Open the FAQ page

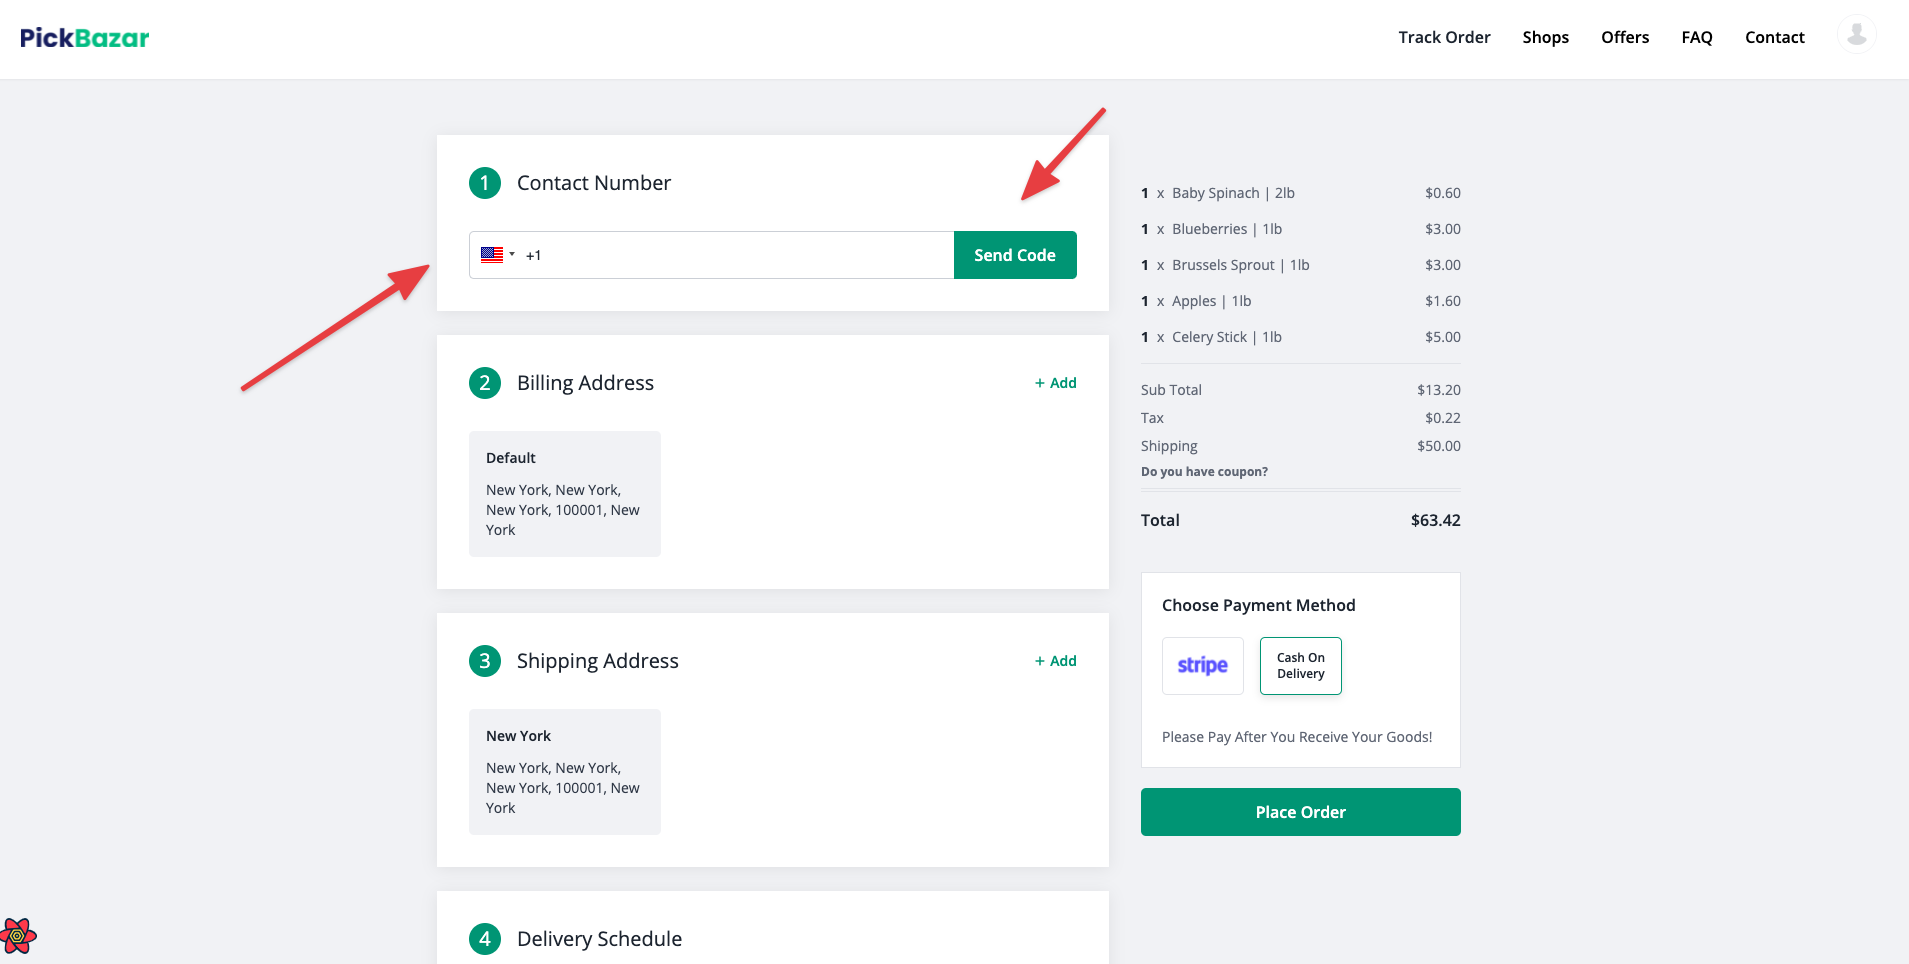pyautogui.click(x=1697, y=37)
